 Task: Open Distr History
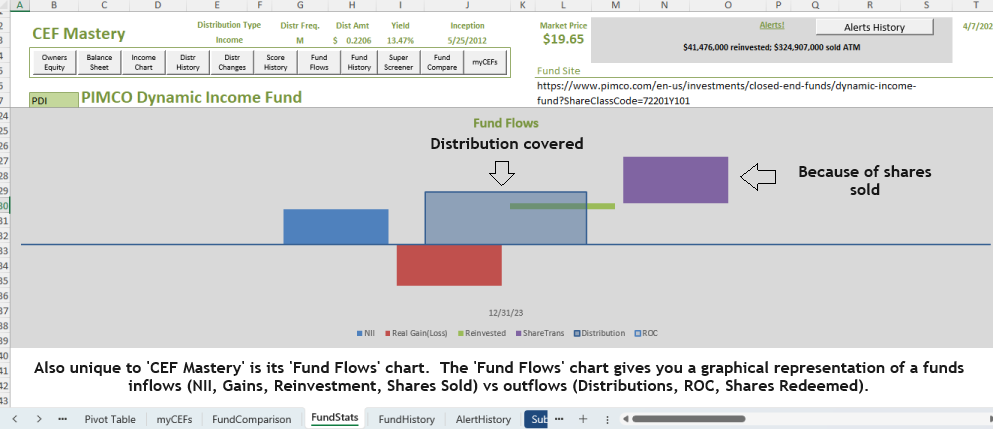(188, 62)
